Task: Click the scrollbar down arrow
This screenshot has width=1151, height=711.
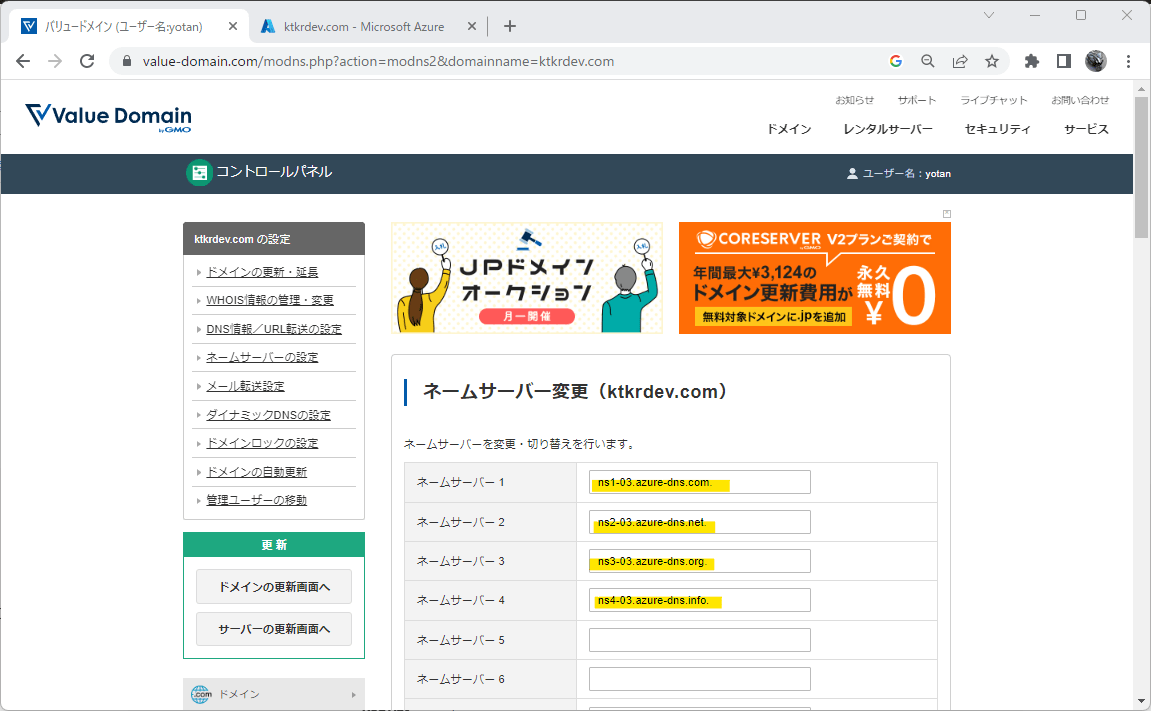Action: pyautogui.click(x=1141, y=701)
